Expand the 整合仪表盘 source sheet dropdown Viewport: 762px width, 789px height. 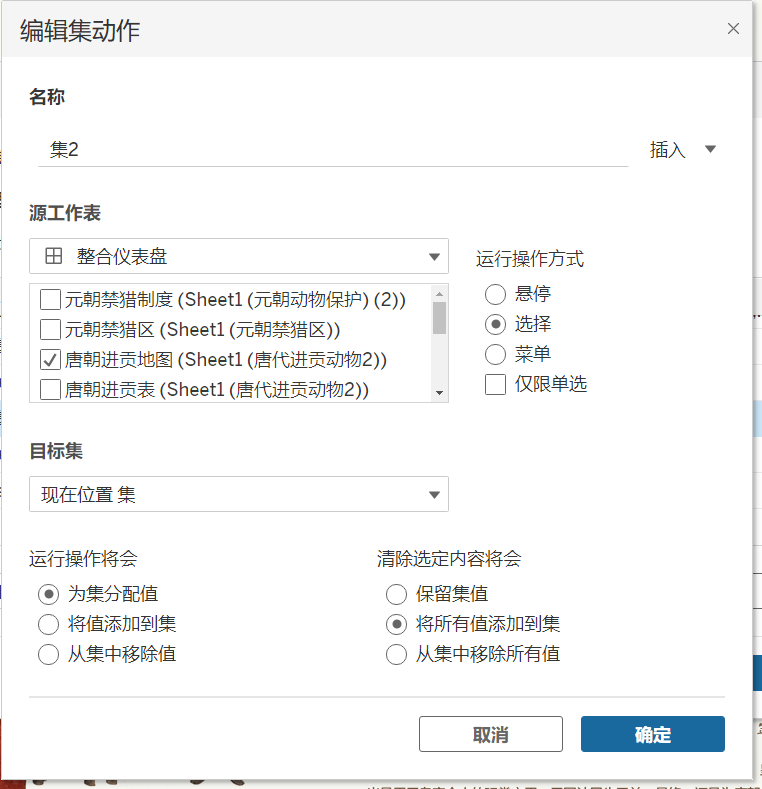coord(434,257)
